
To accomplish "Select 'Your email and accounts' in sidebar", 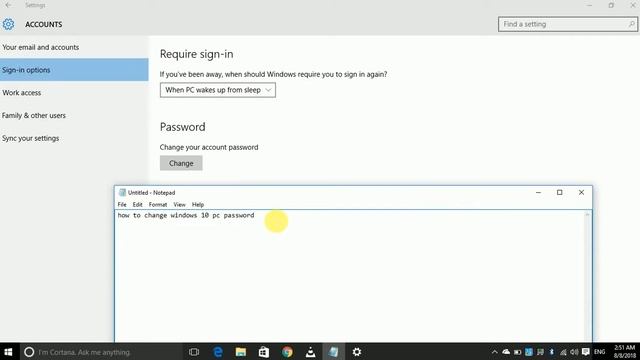I will click(x=74, y=47).
